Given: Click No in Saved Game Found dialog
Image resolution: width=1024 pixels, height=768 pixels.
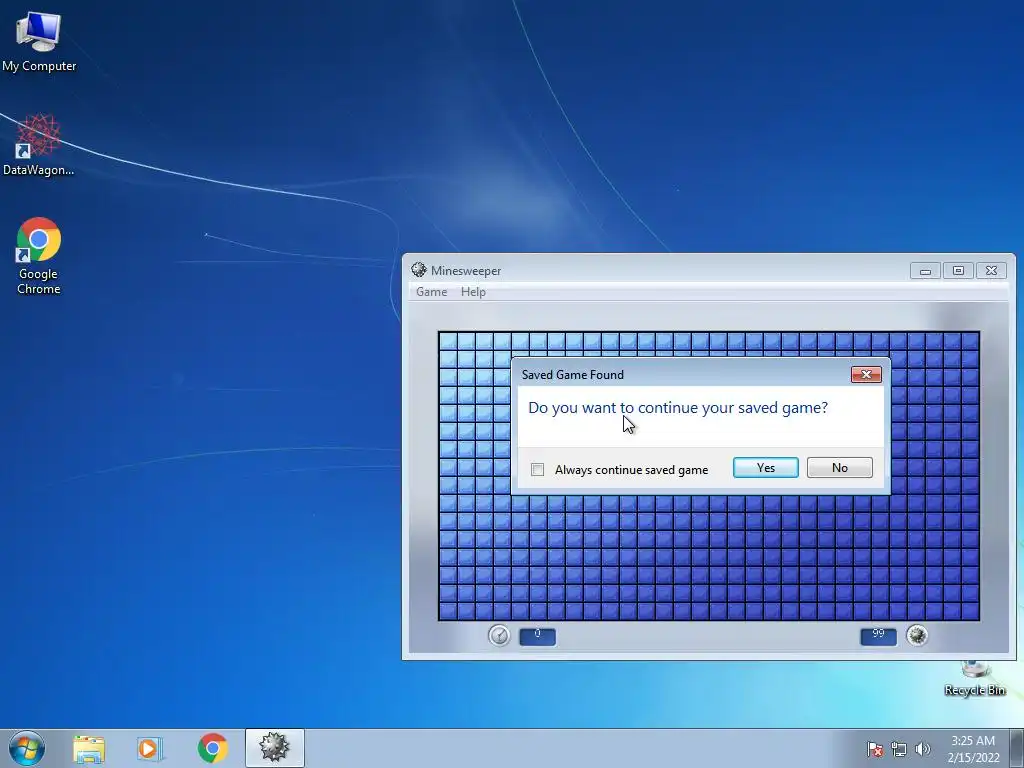Looking at the screenshot, I should click(839, 468).
